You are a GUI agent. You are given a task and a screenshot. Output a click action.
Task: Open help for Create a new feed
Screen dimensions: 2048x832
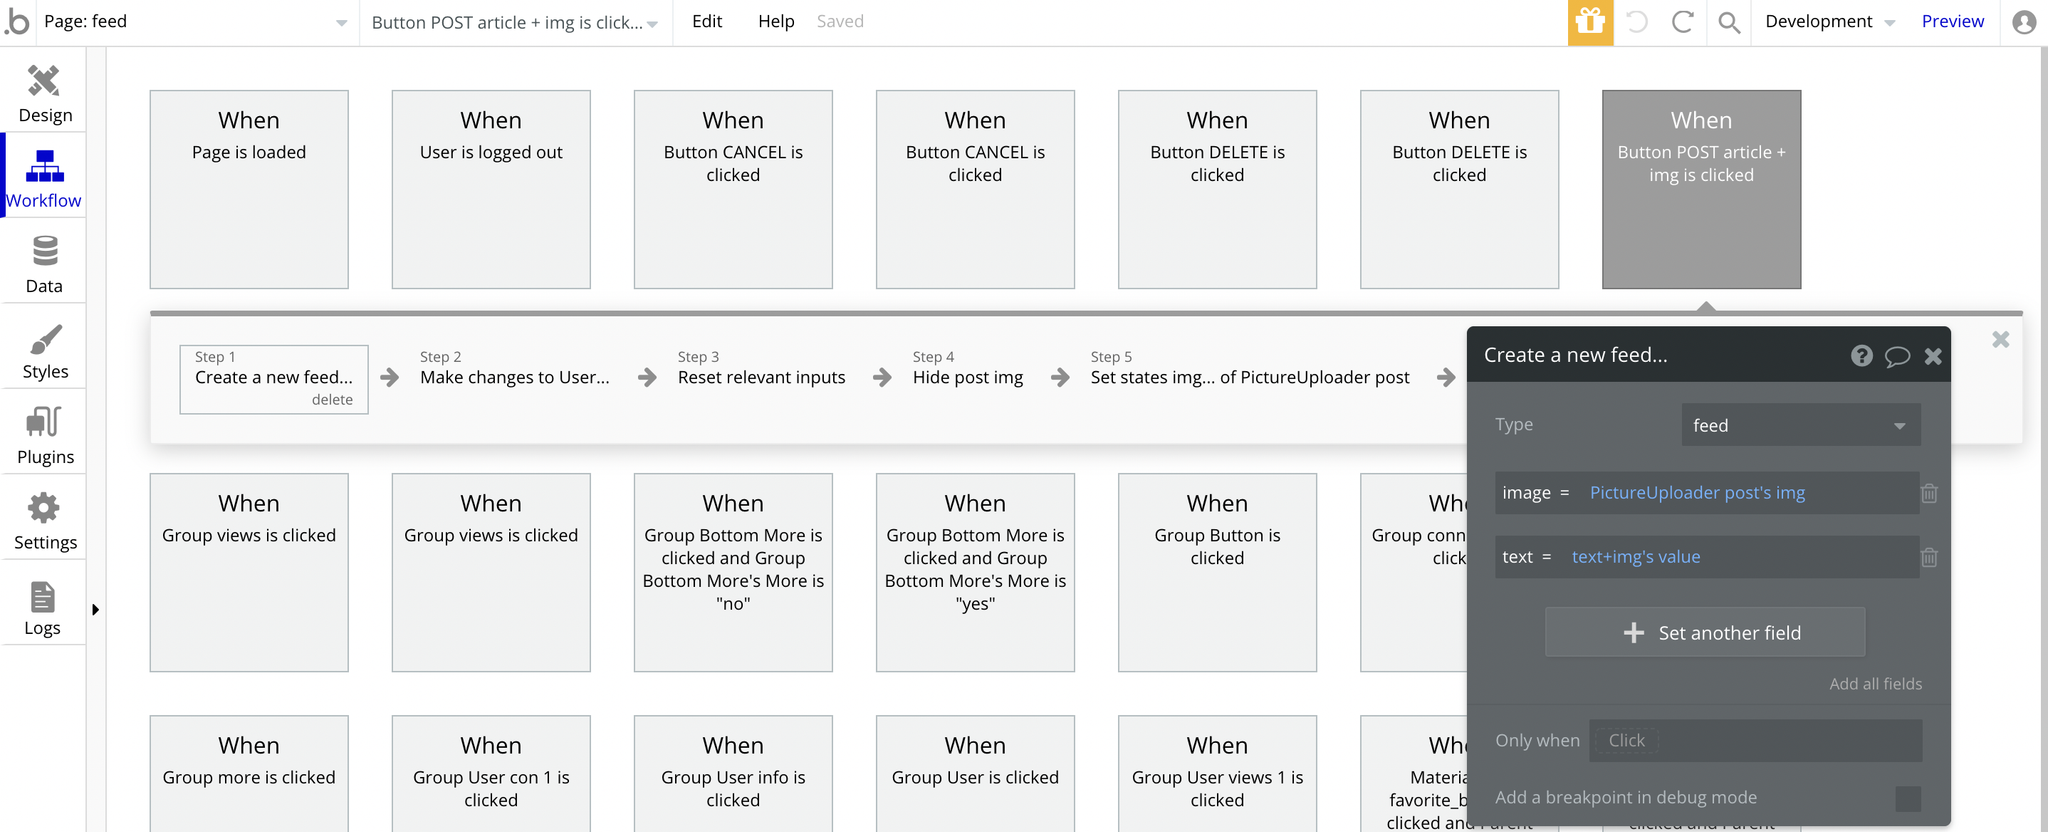click(x=1861, y=356)
